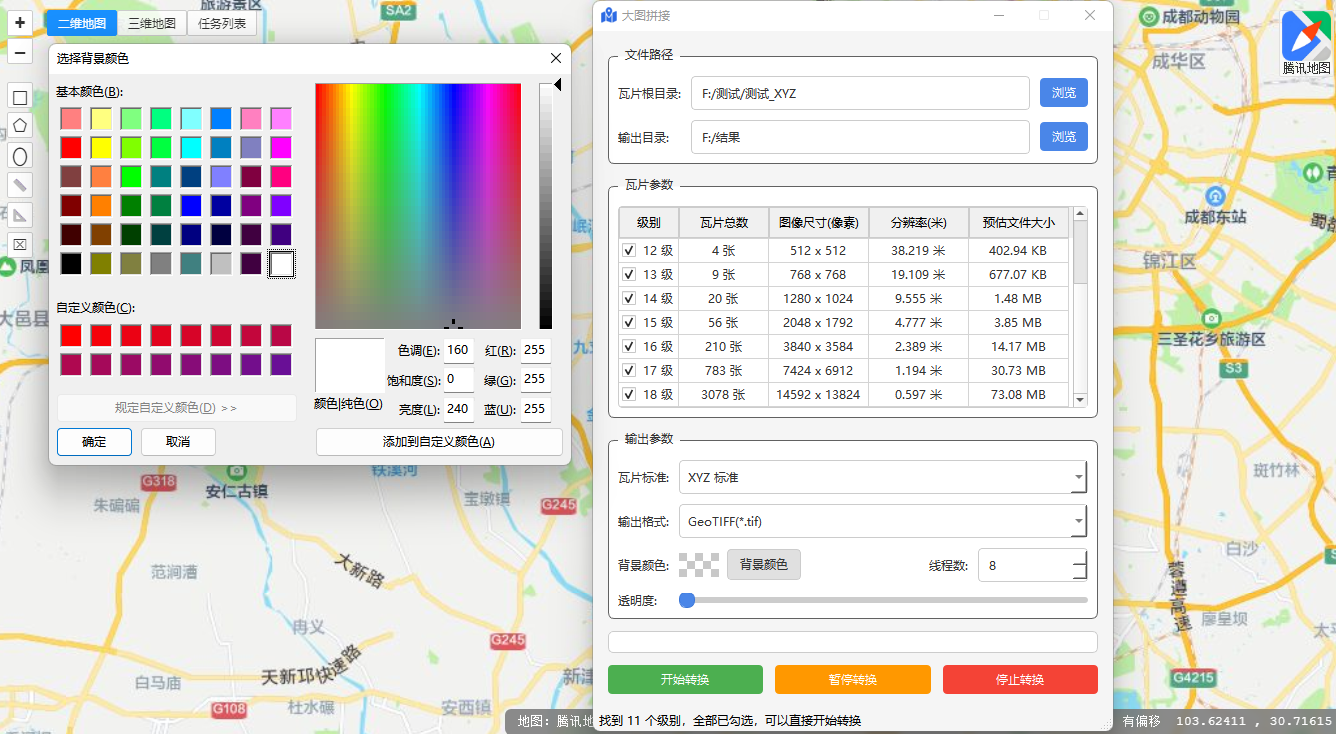This screenshot has height=734, width=1336.
Task: Click the crossed-box clear tool icon
Action: (x=19, y=244)
